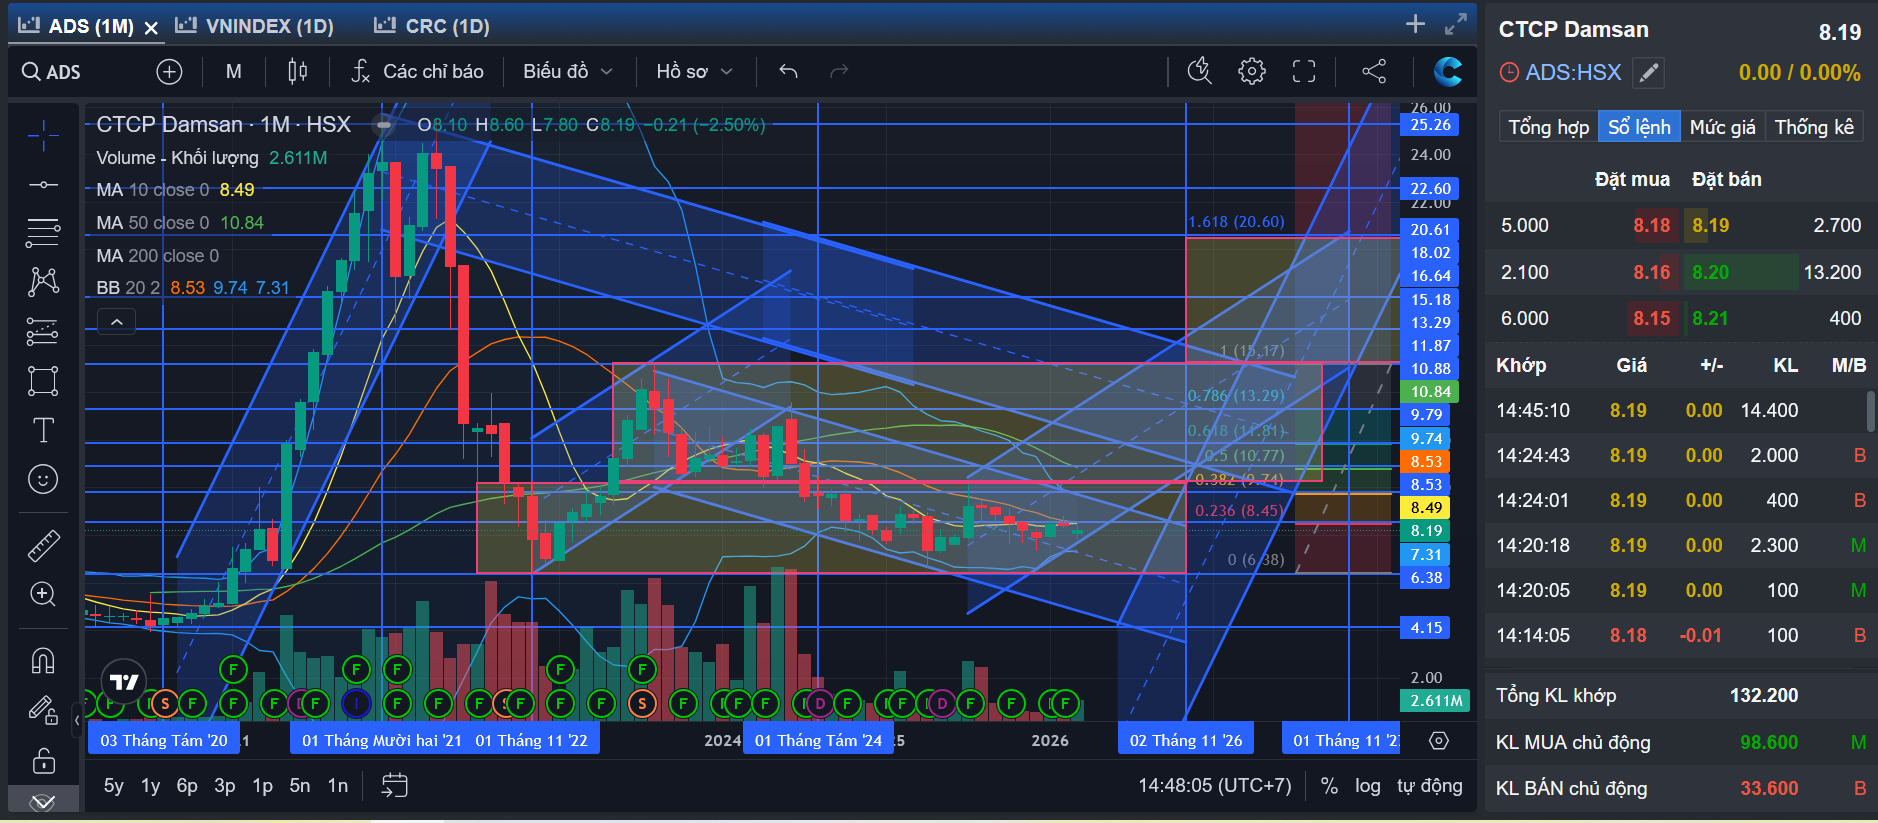Open the Tổng hợp tab

[1548, 127]
